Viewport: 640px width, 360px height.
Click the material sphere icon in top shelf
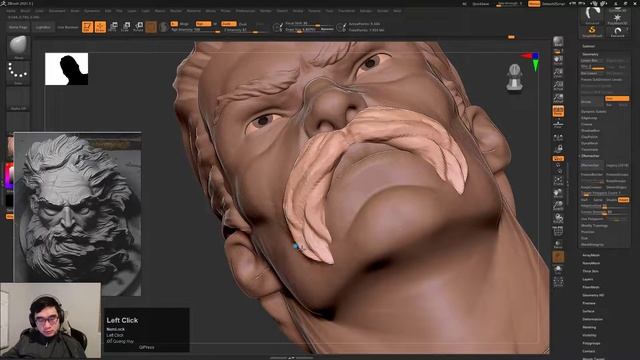(x=163, y=27)
